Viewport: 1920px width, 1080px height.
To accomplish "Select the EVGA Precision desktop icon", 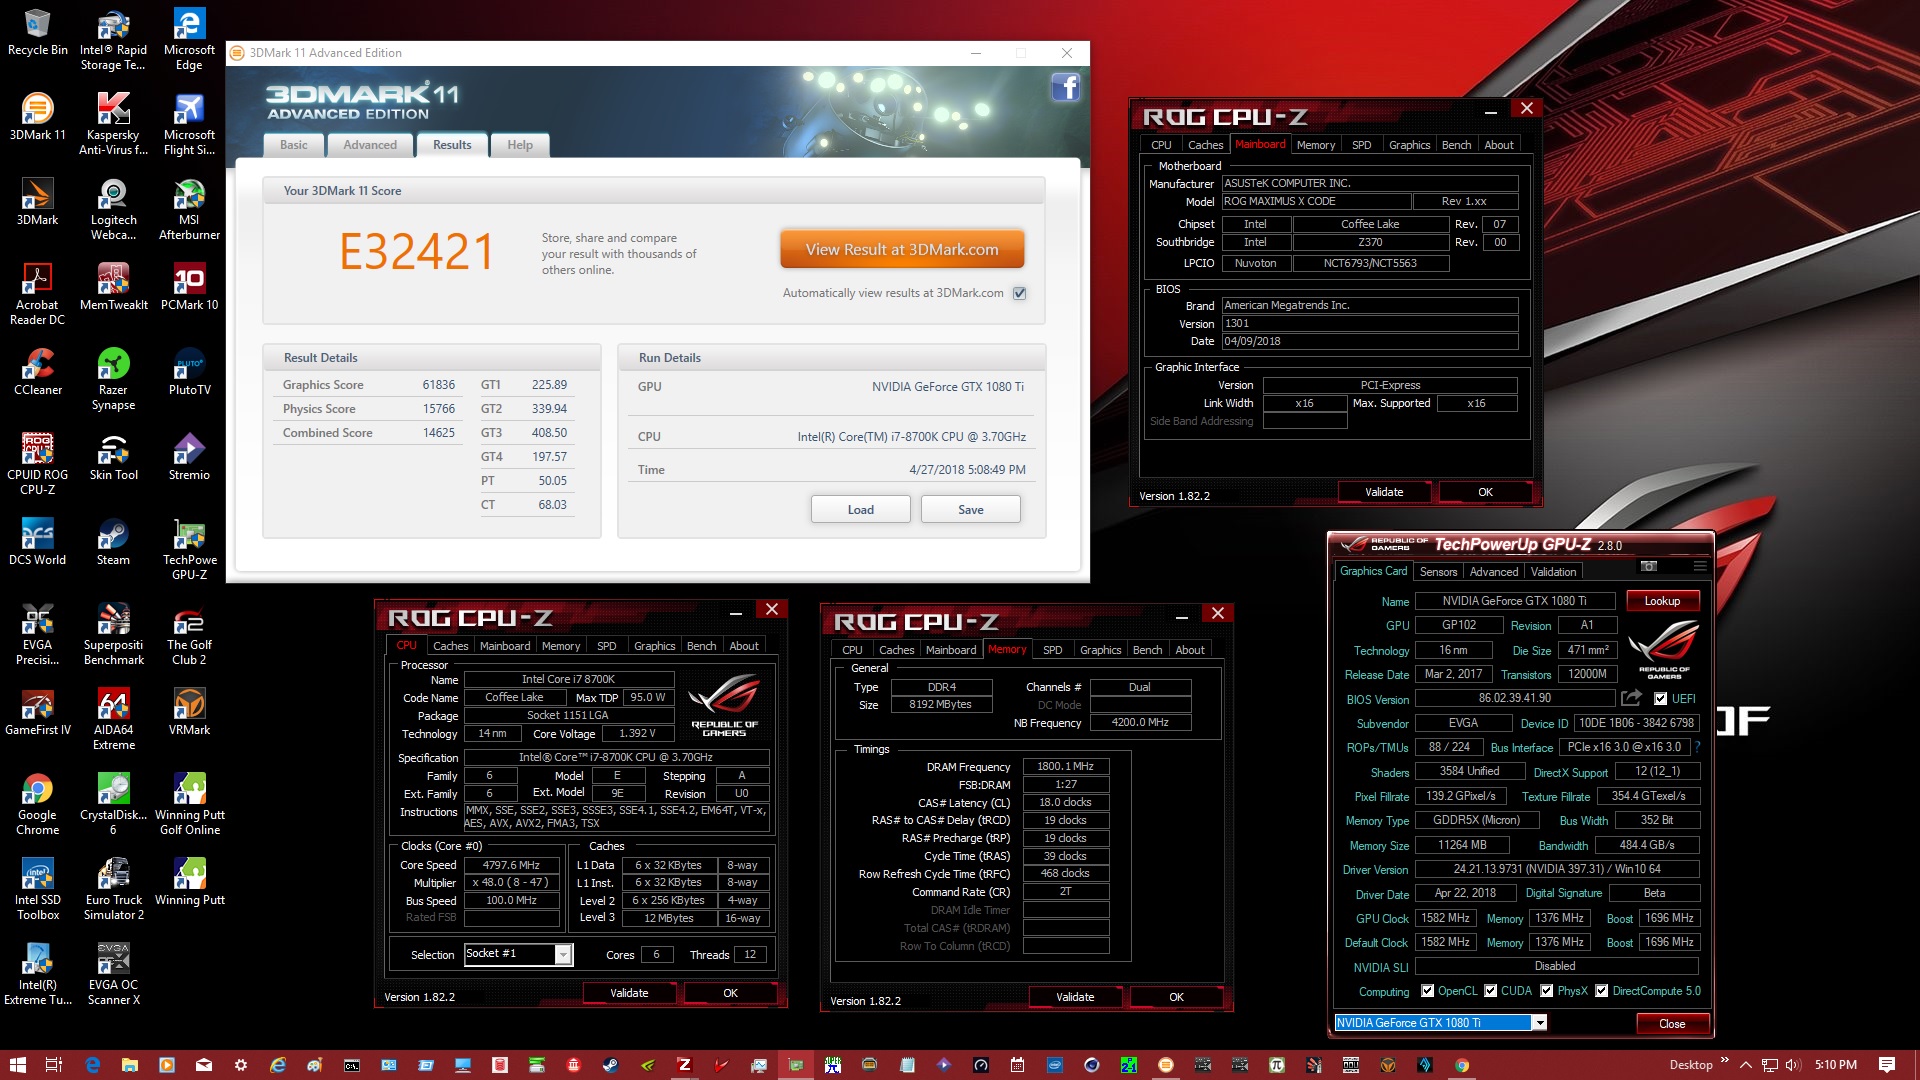I will [38, 634].
